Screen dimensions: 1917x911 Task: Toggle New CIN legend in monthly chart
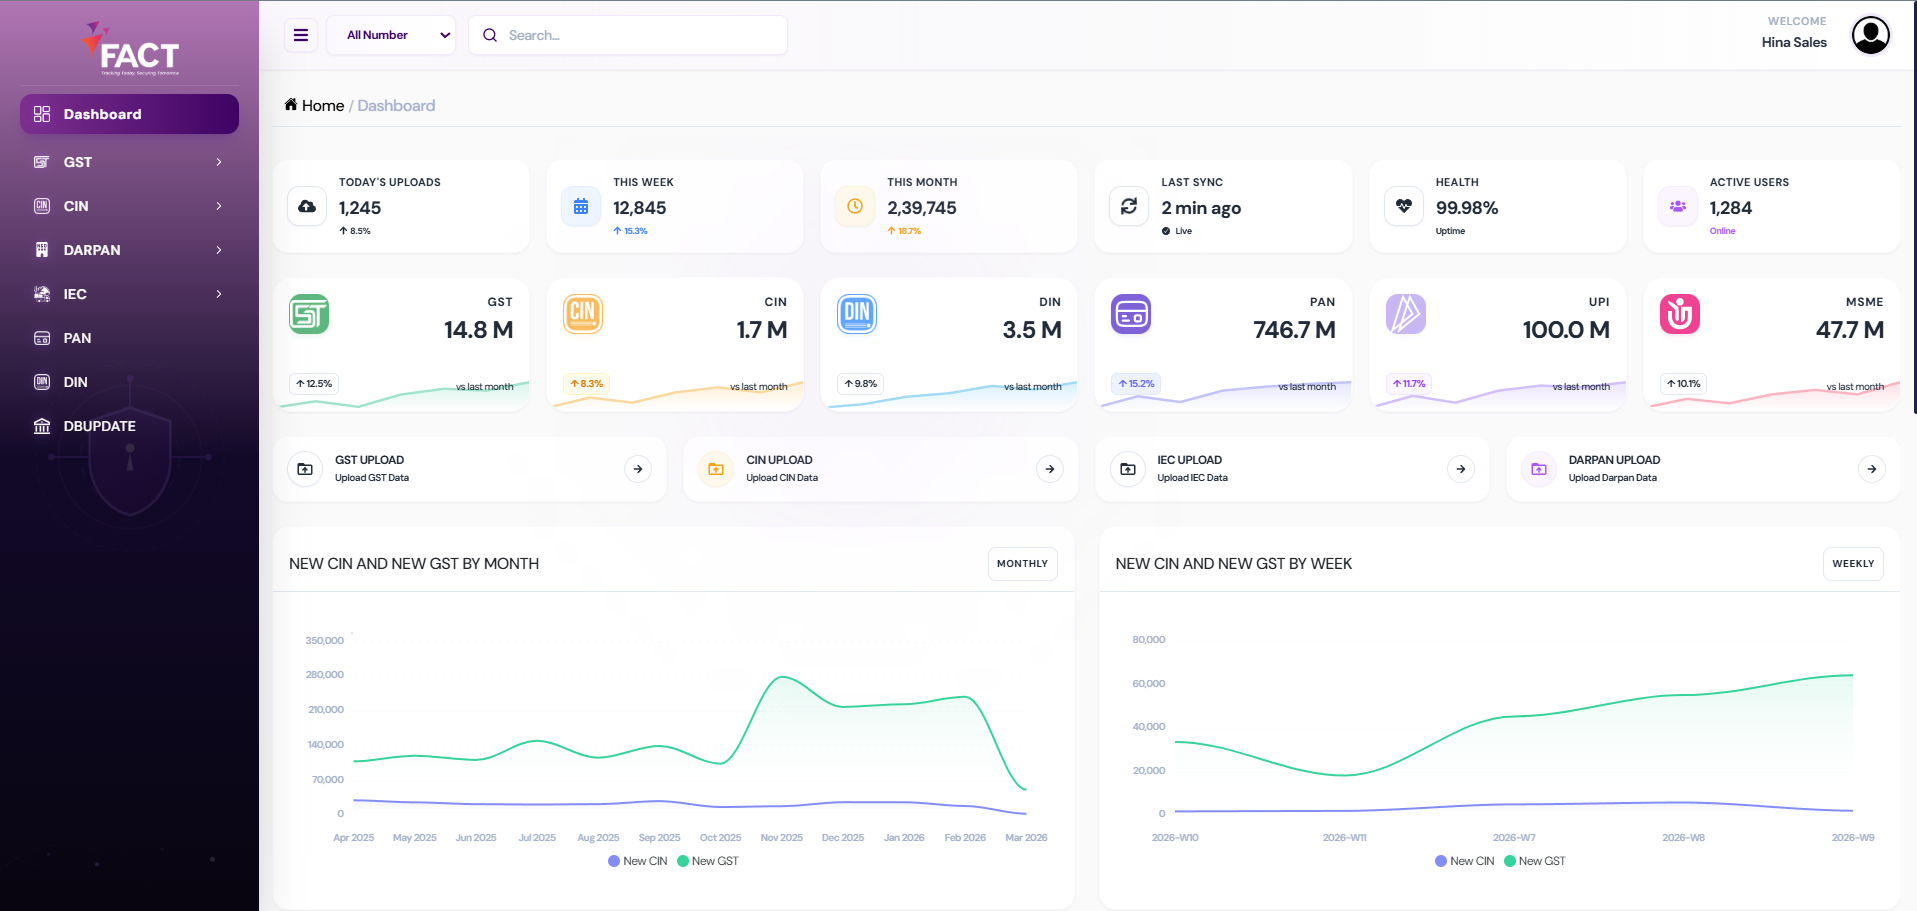[637, 861]
